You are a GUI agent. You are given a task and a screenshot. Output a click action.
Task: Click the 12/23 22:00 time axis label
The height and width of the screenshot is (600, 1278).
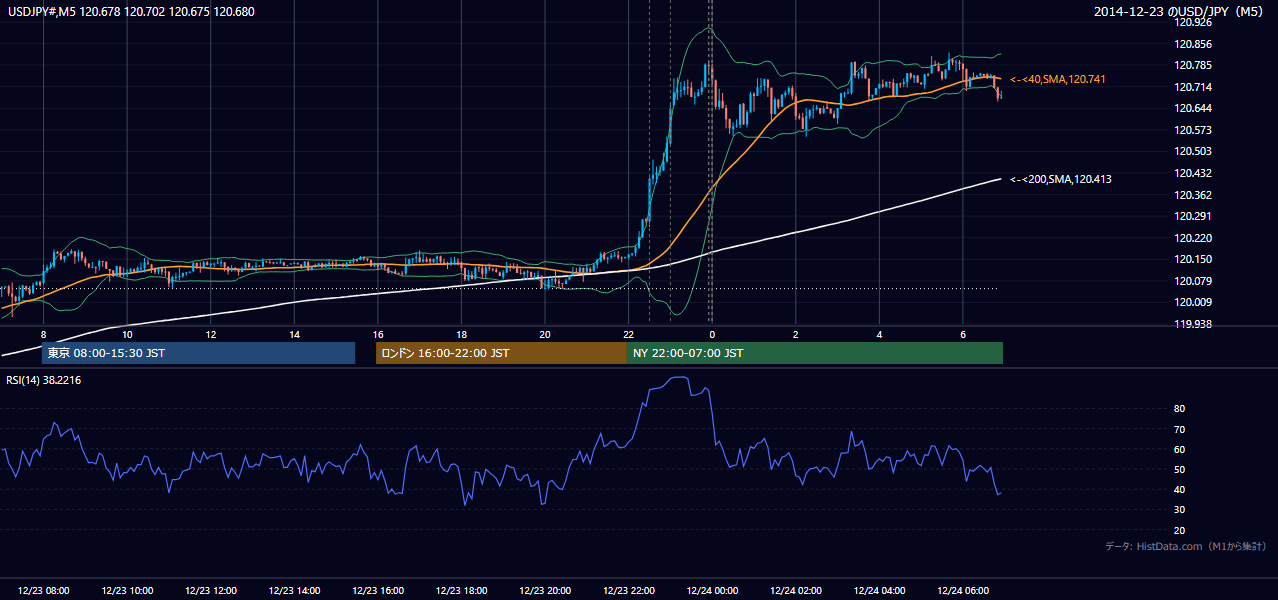(630, 591)
